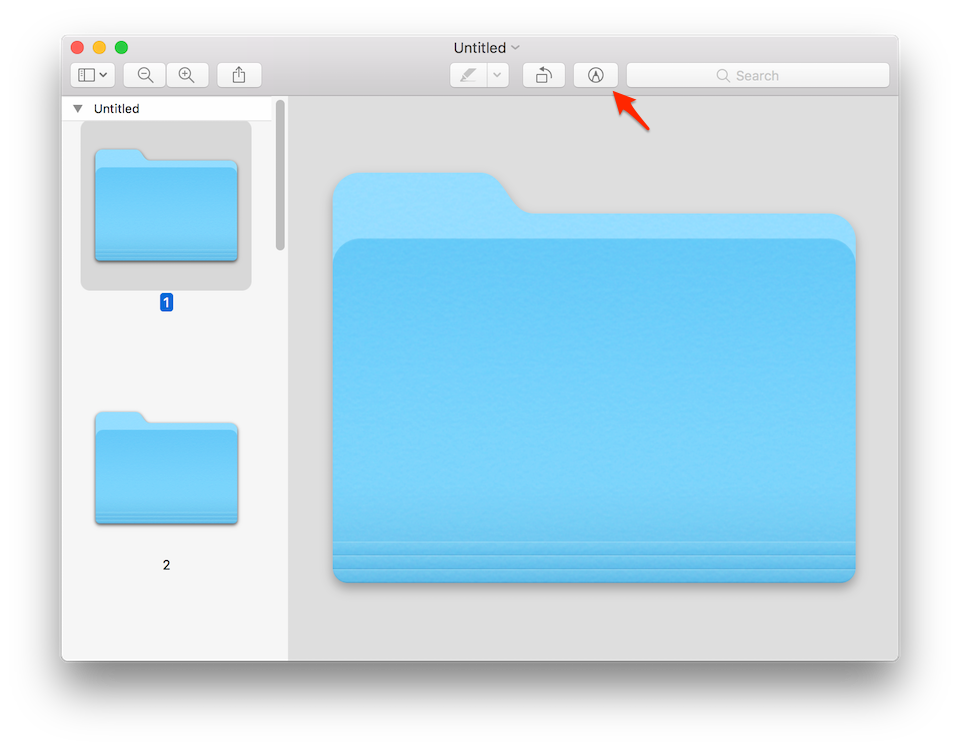This screenshot has height=749, width=960.
Task: Rotate the image counterclockwise
Action: pyautogui.click(x=543, y=75)
